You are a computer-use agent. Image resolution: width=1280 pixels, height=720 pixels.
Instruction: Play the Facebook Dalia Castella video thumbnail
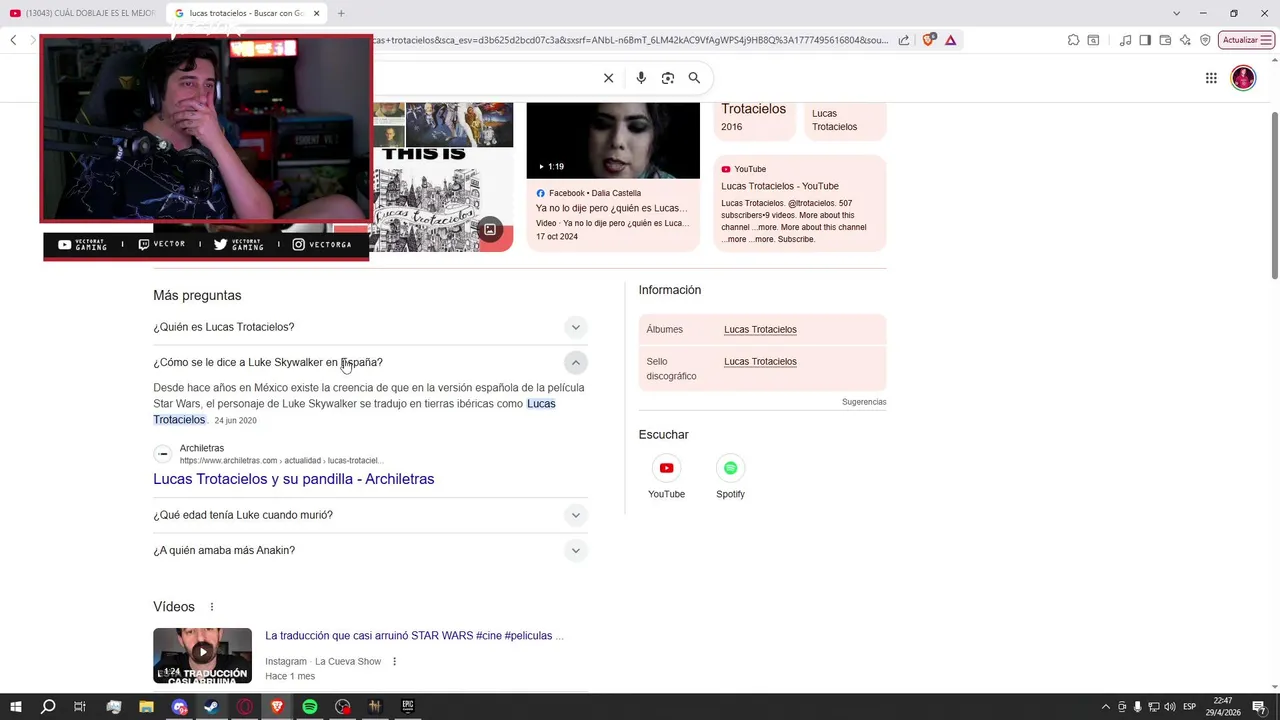tap(613, 140)
